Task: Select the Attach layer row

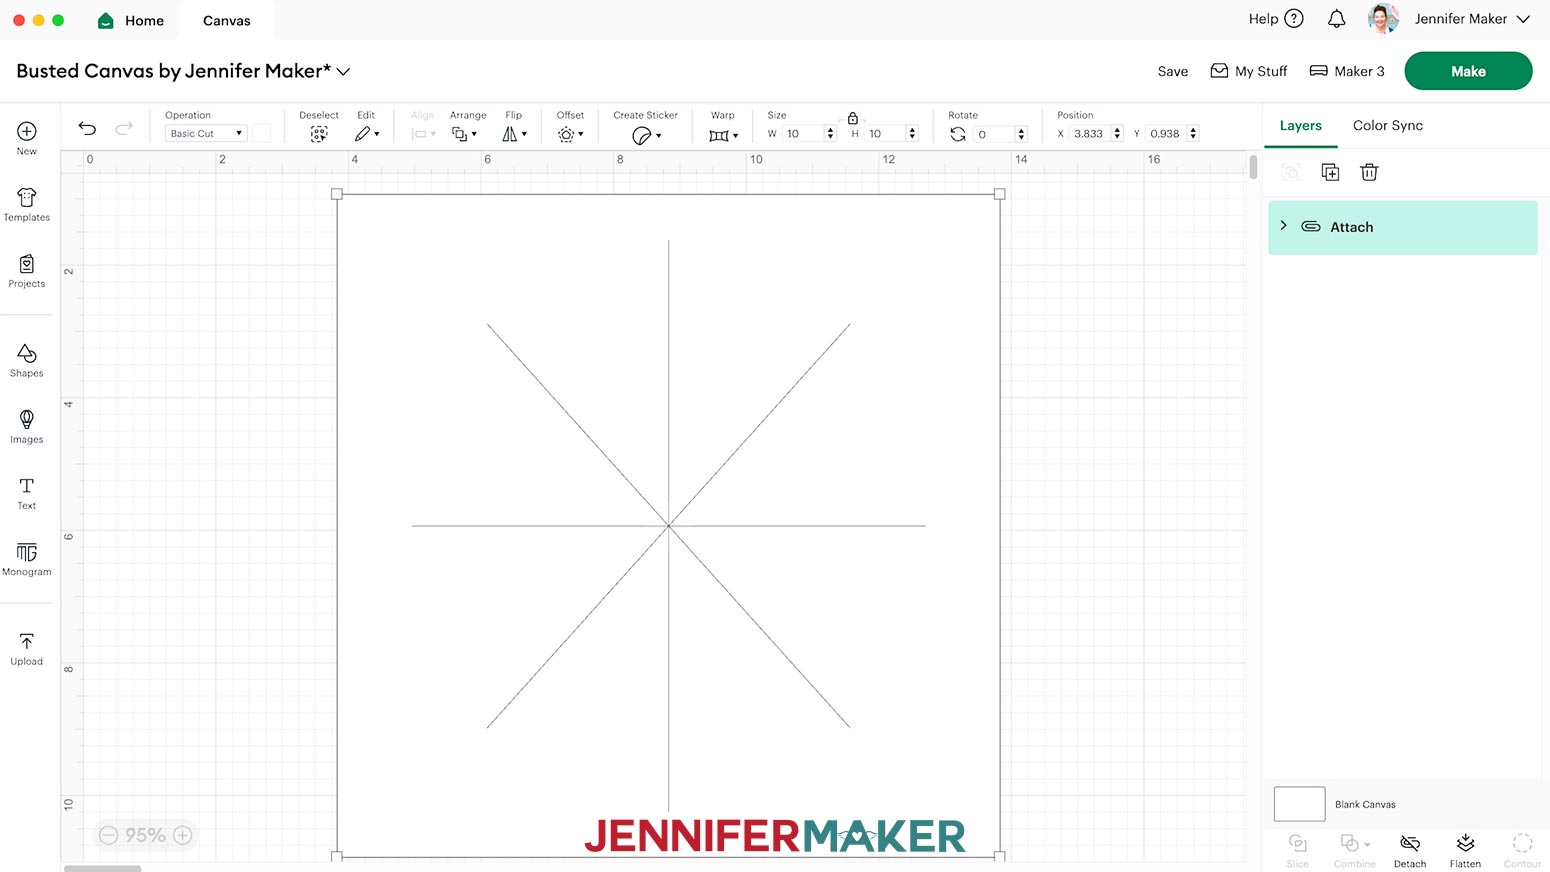Action: 1402,227
